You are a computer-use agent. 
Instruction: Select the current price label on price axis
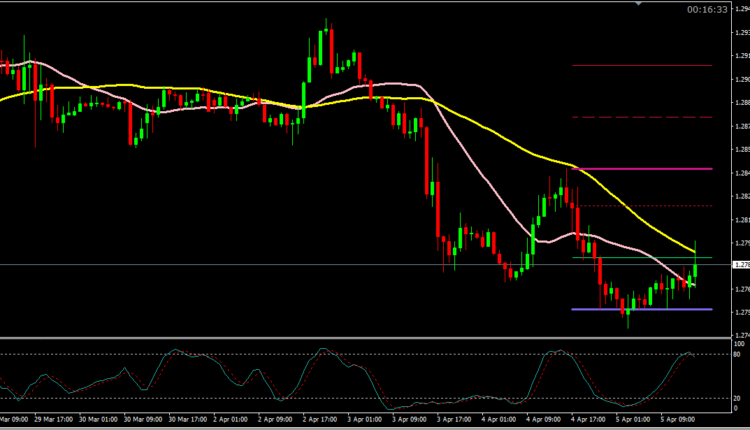[x=741, y=265]
